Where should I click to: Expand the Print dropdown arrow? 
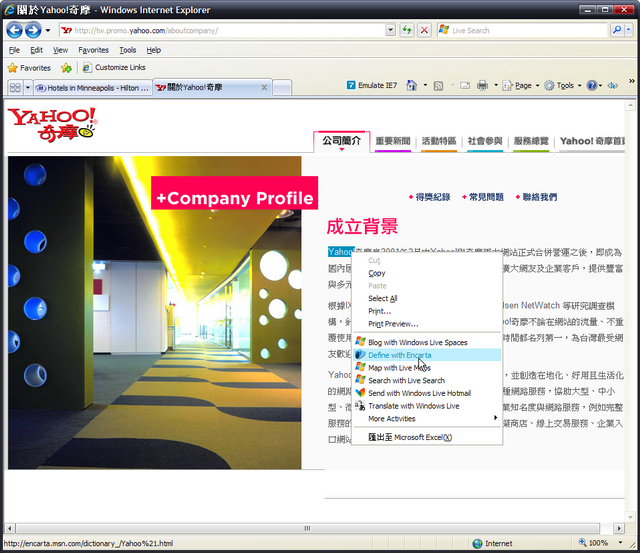point(496,85)
